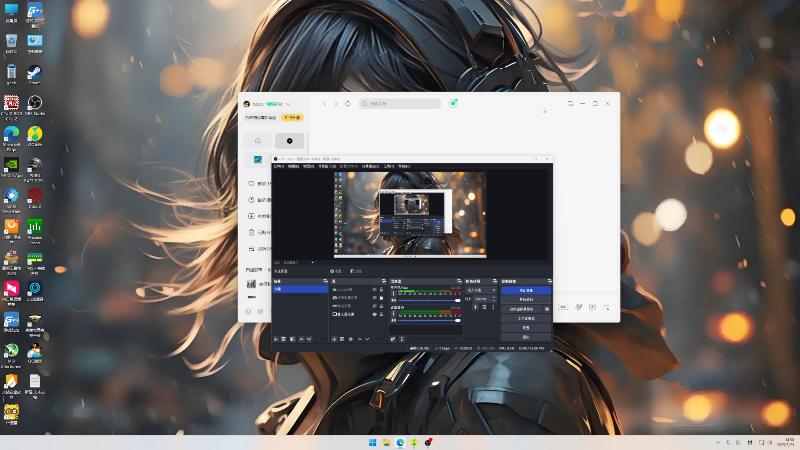Click the virtual camera button in Controls dock
Viewport: 800px width, 450px height.
pos(521,309)
